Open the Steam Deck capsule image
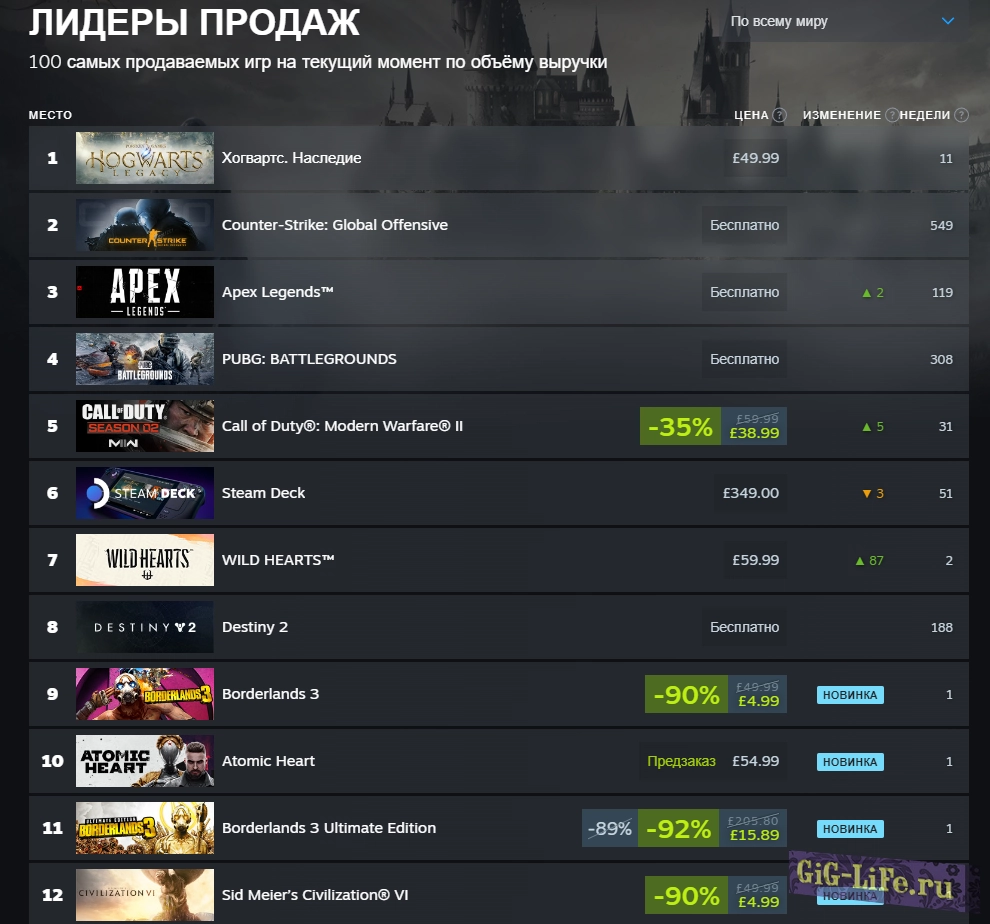The height and width of the screenshot is (924, 990). pos(145,493)
